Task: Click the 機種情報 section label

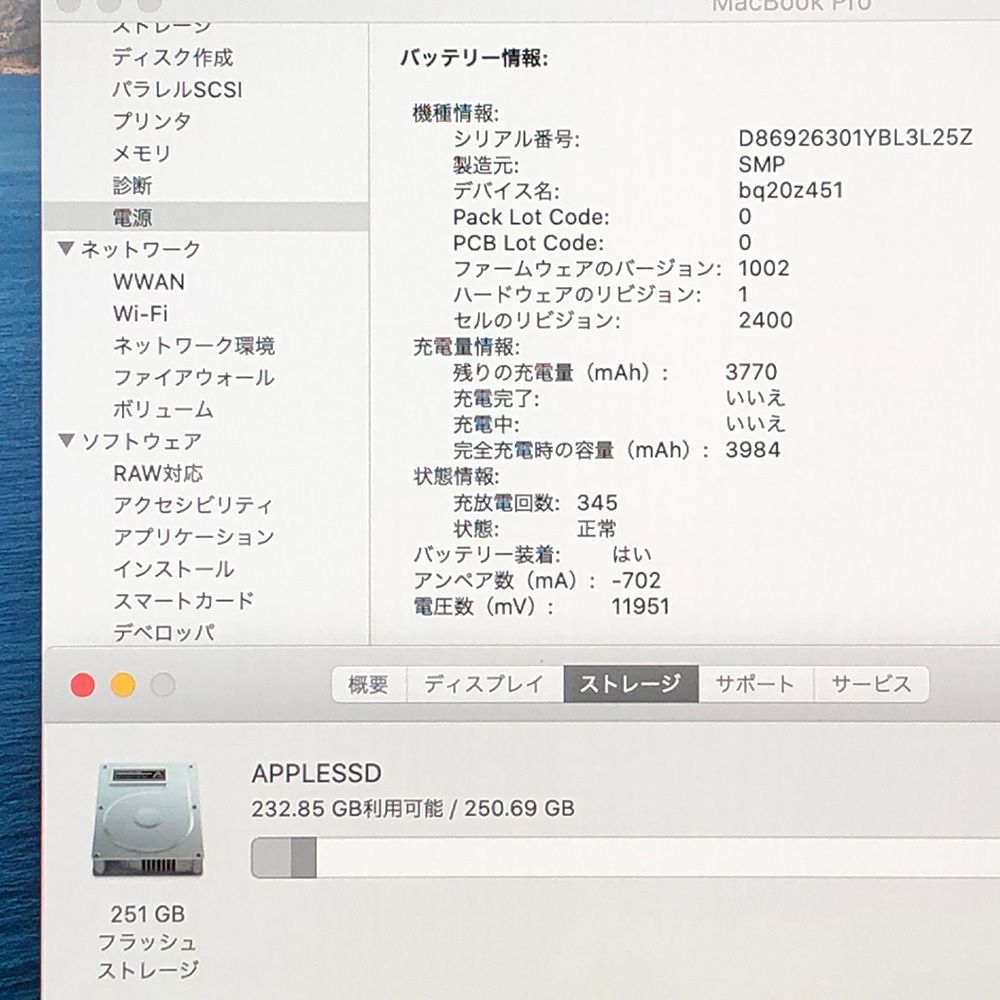Action: (455, 113)
